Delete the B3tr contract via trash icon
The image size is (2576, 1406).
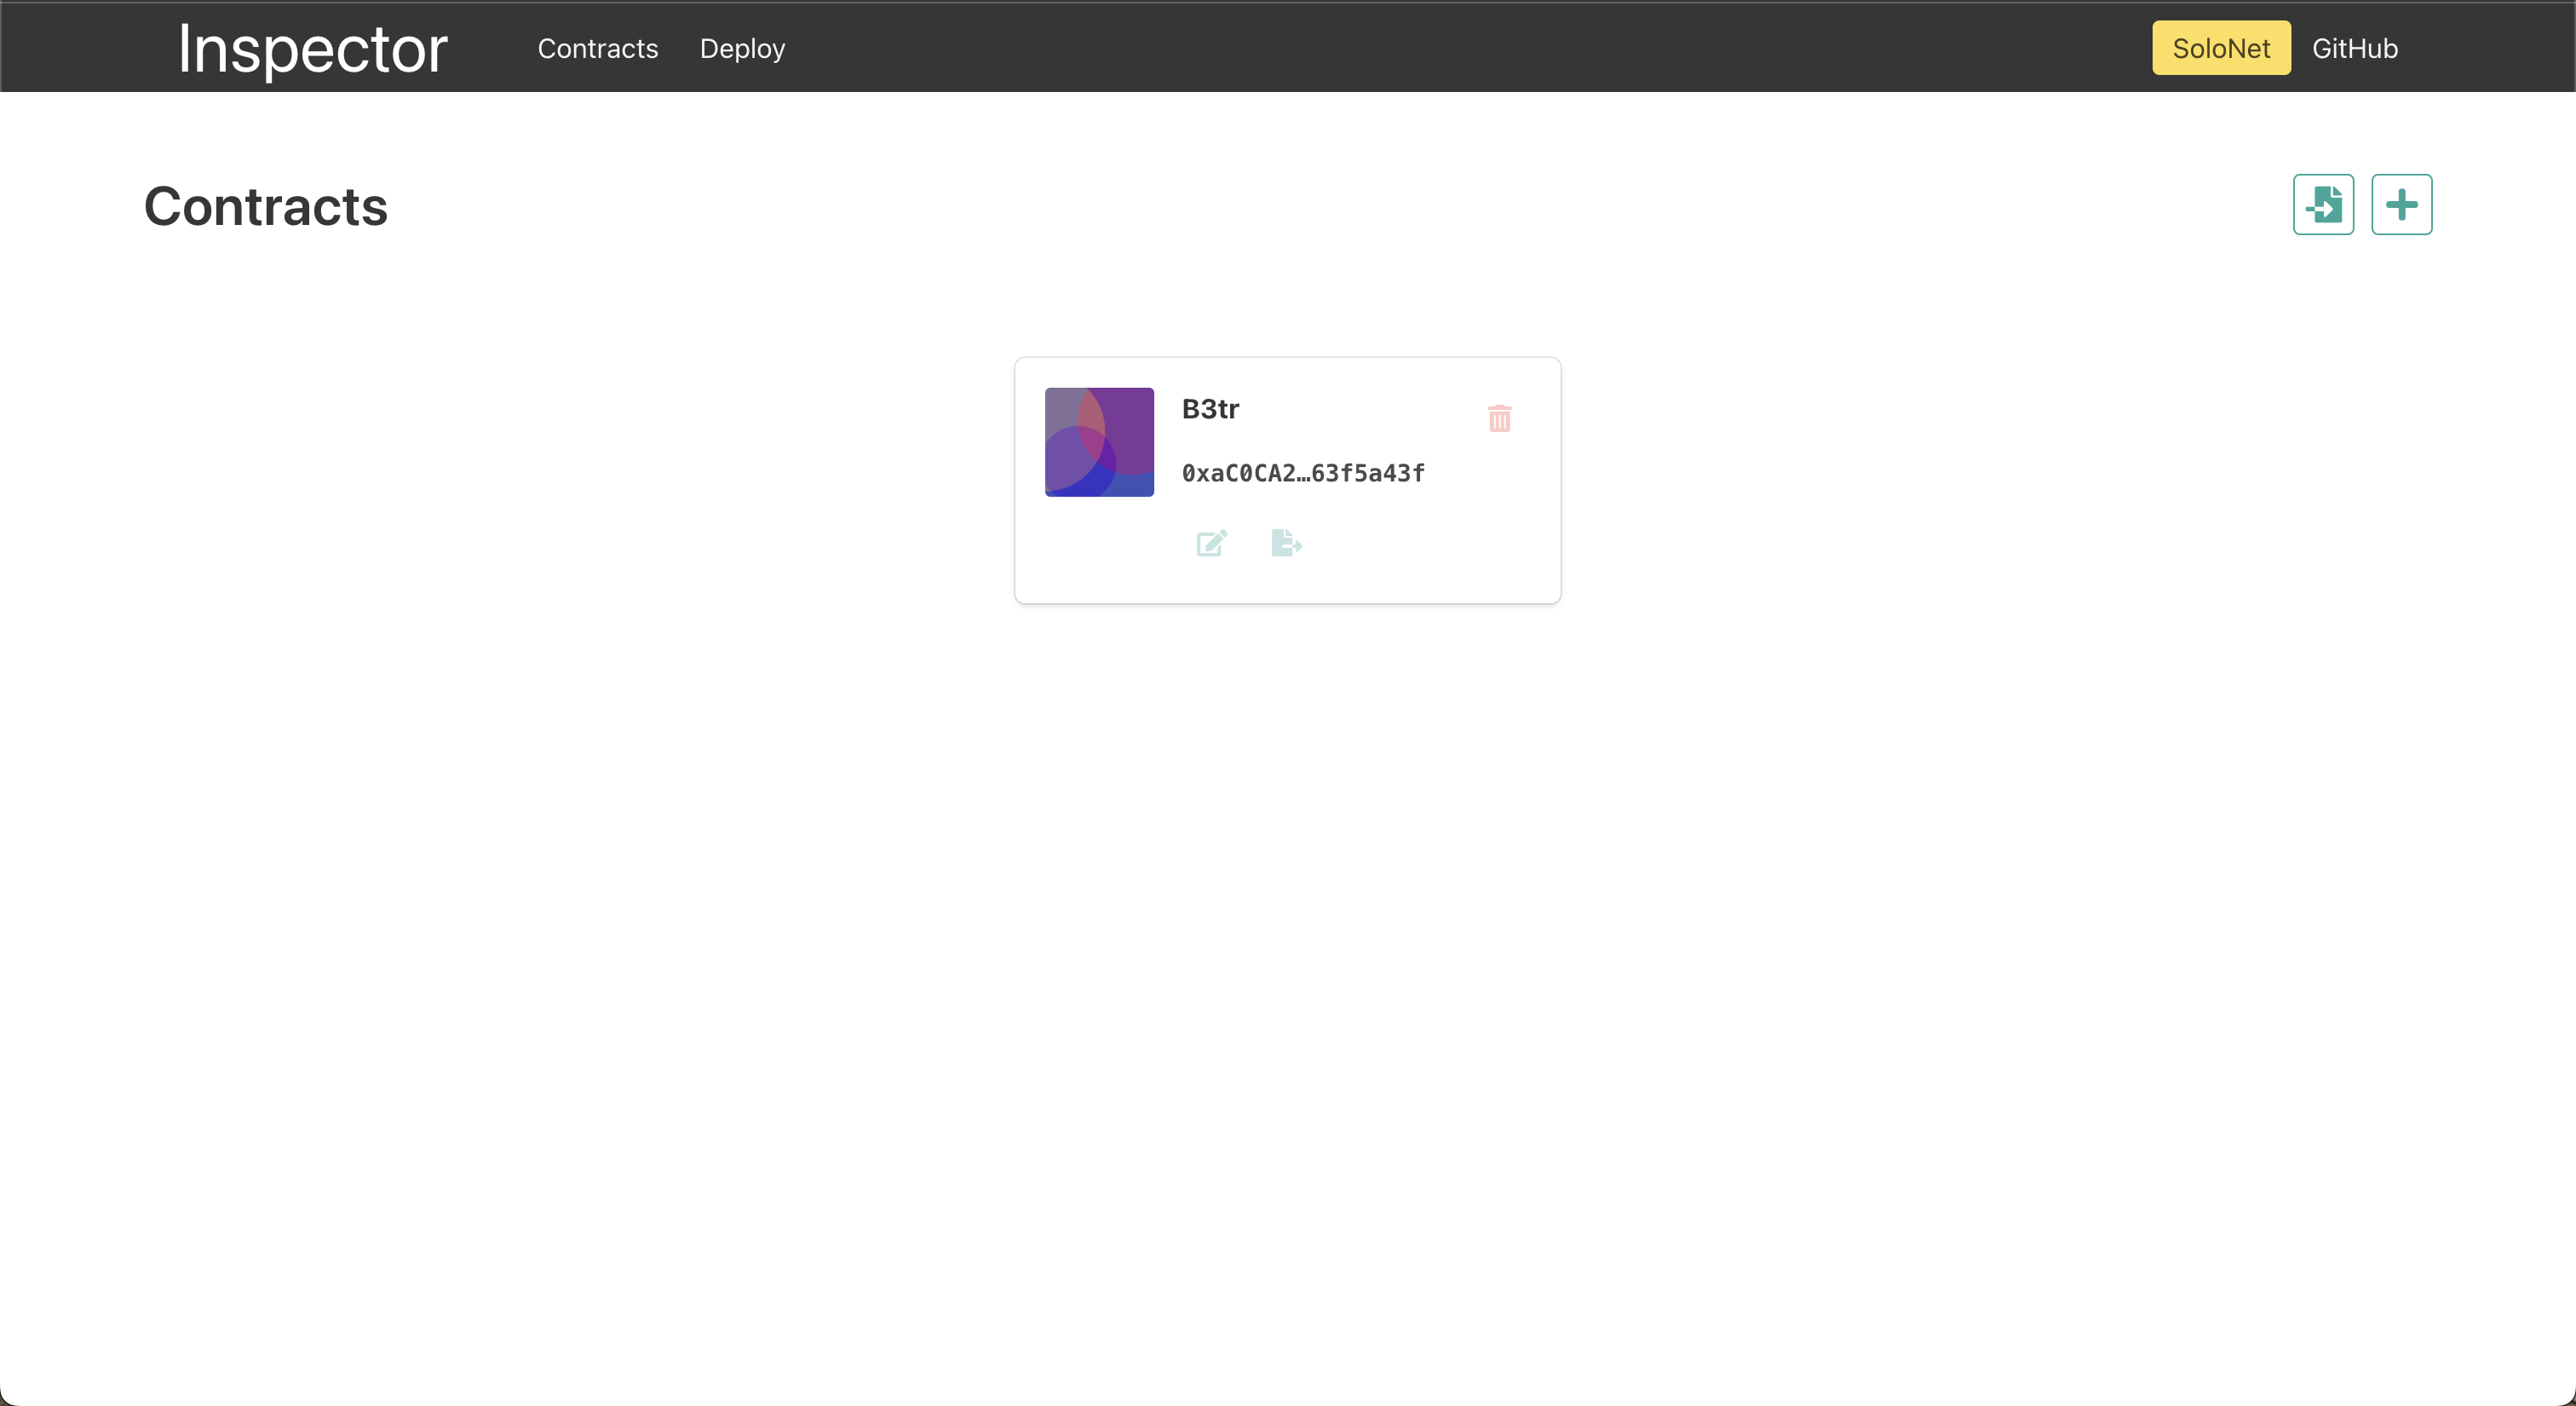click(x=1499, y=418)
